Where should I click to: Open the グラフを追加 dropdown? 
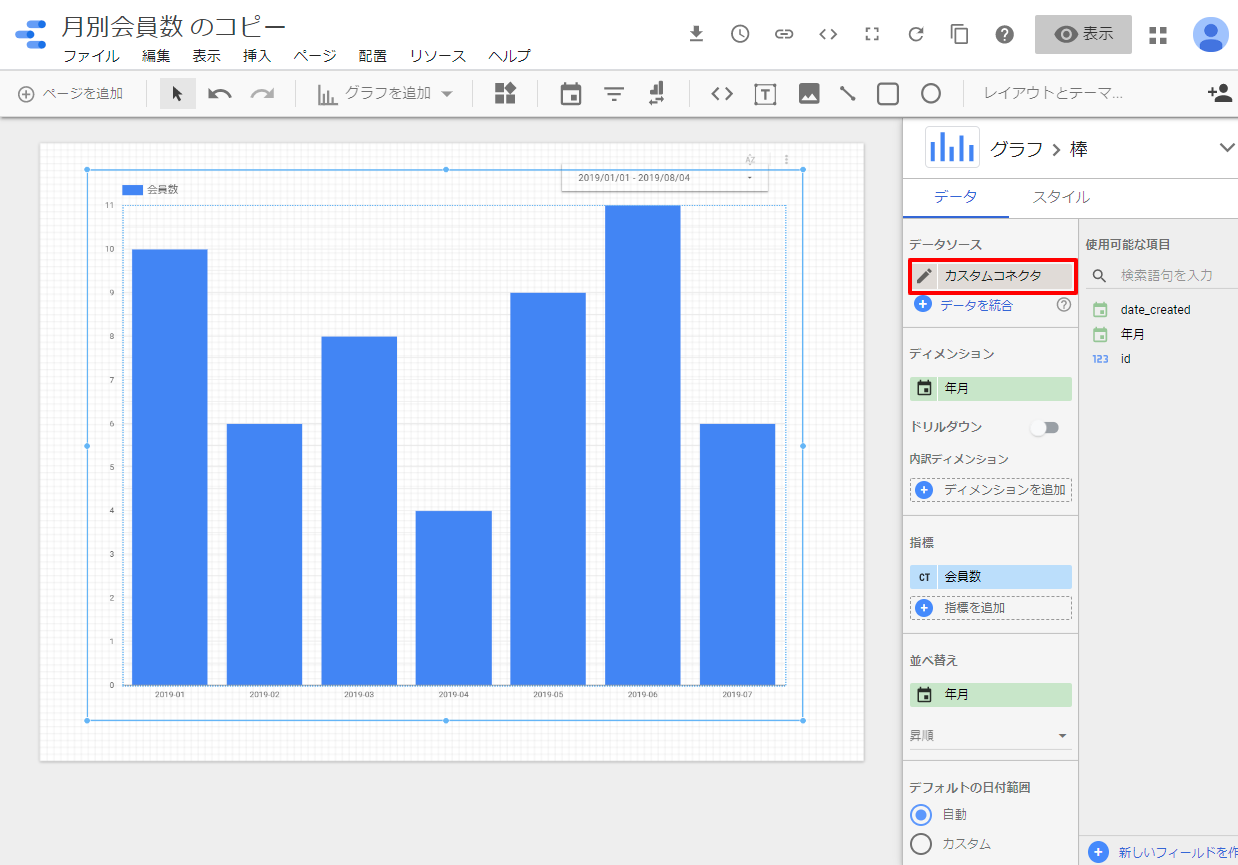(385, 94)
